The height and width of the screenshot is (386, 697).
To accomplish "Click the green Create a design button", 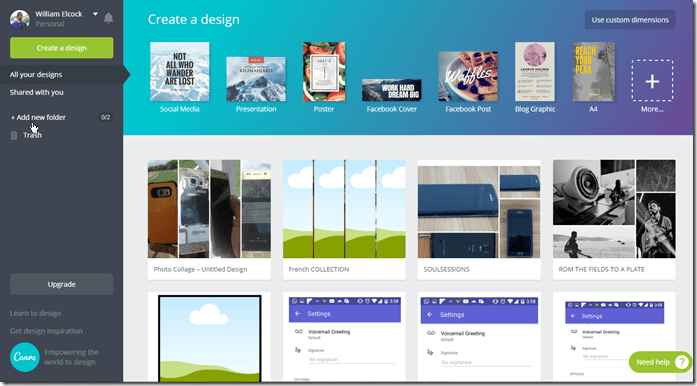I will coord(62,48).
